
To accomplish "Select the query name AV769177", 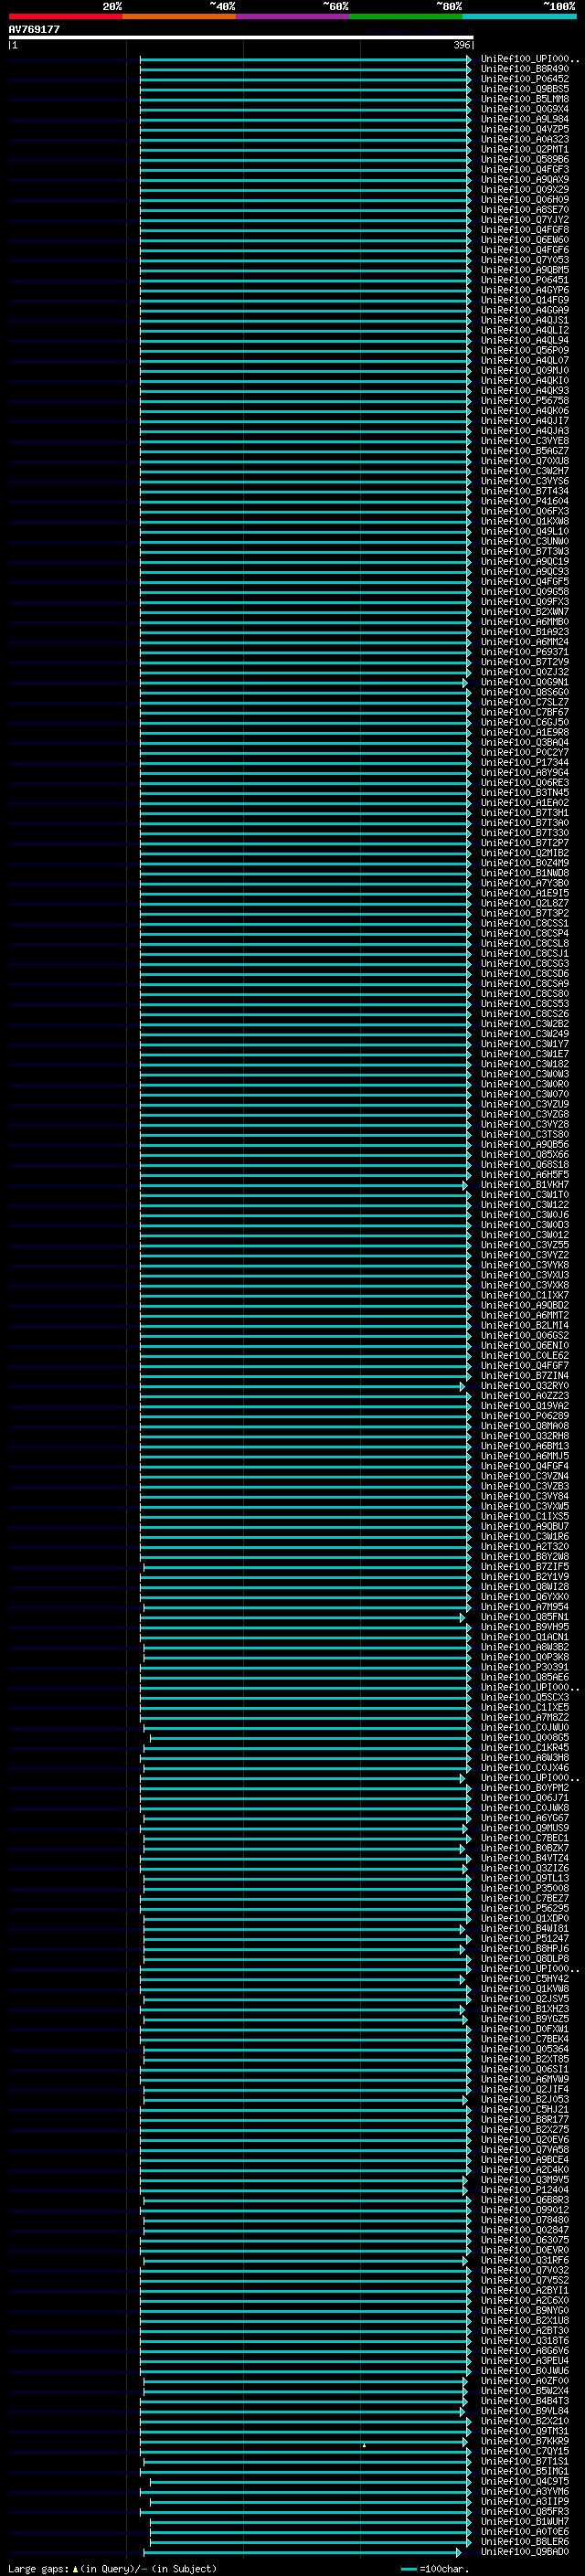I will 34,29.
